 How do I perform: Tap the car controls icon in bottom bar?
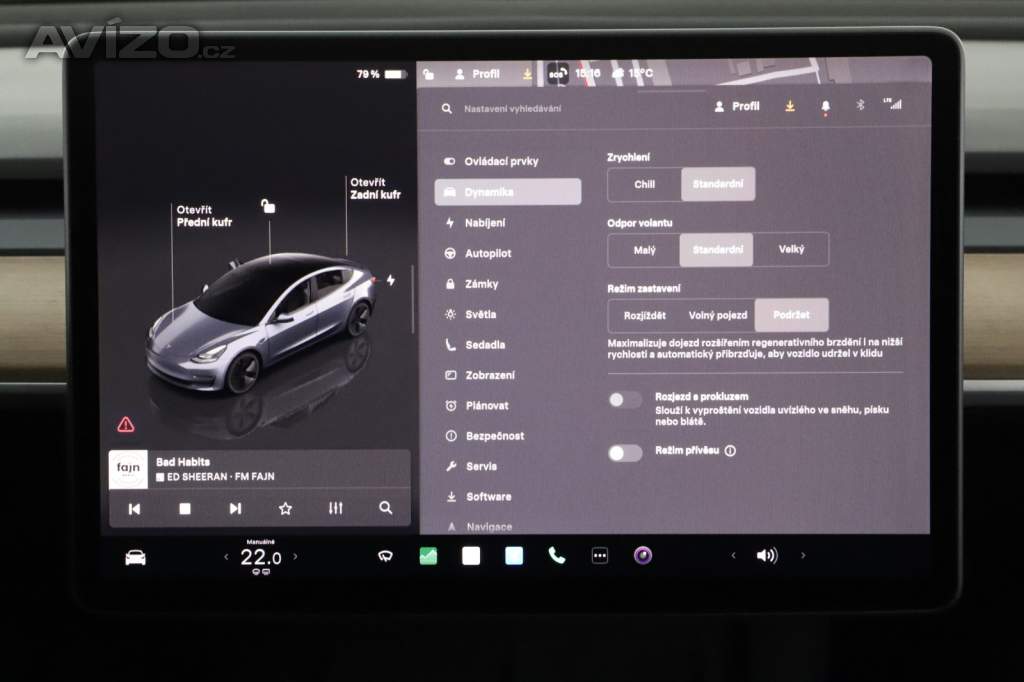[x=135, y=557]
